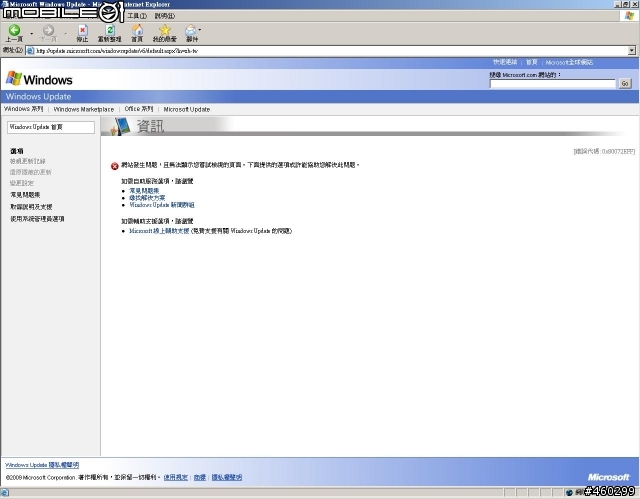Click the status bar page icon
640x499 pixels.
tap(4, 492)
